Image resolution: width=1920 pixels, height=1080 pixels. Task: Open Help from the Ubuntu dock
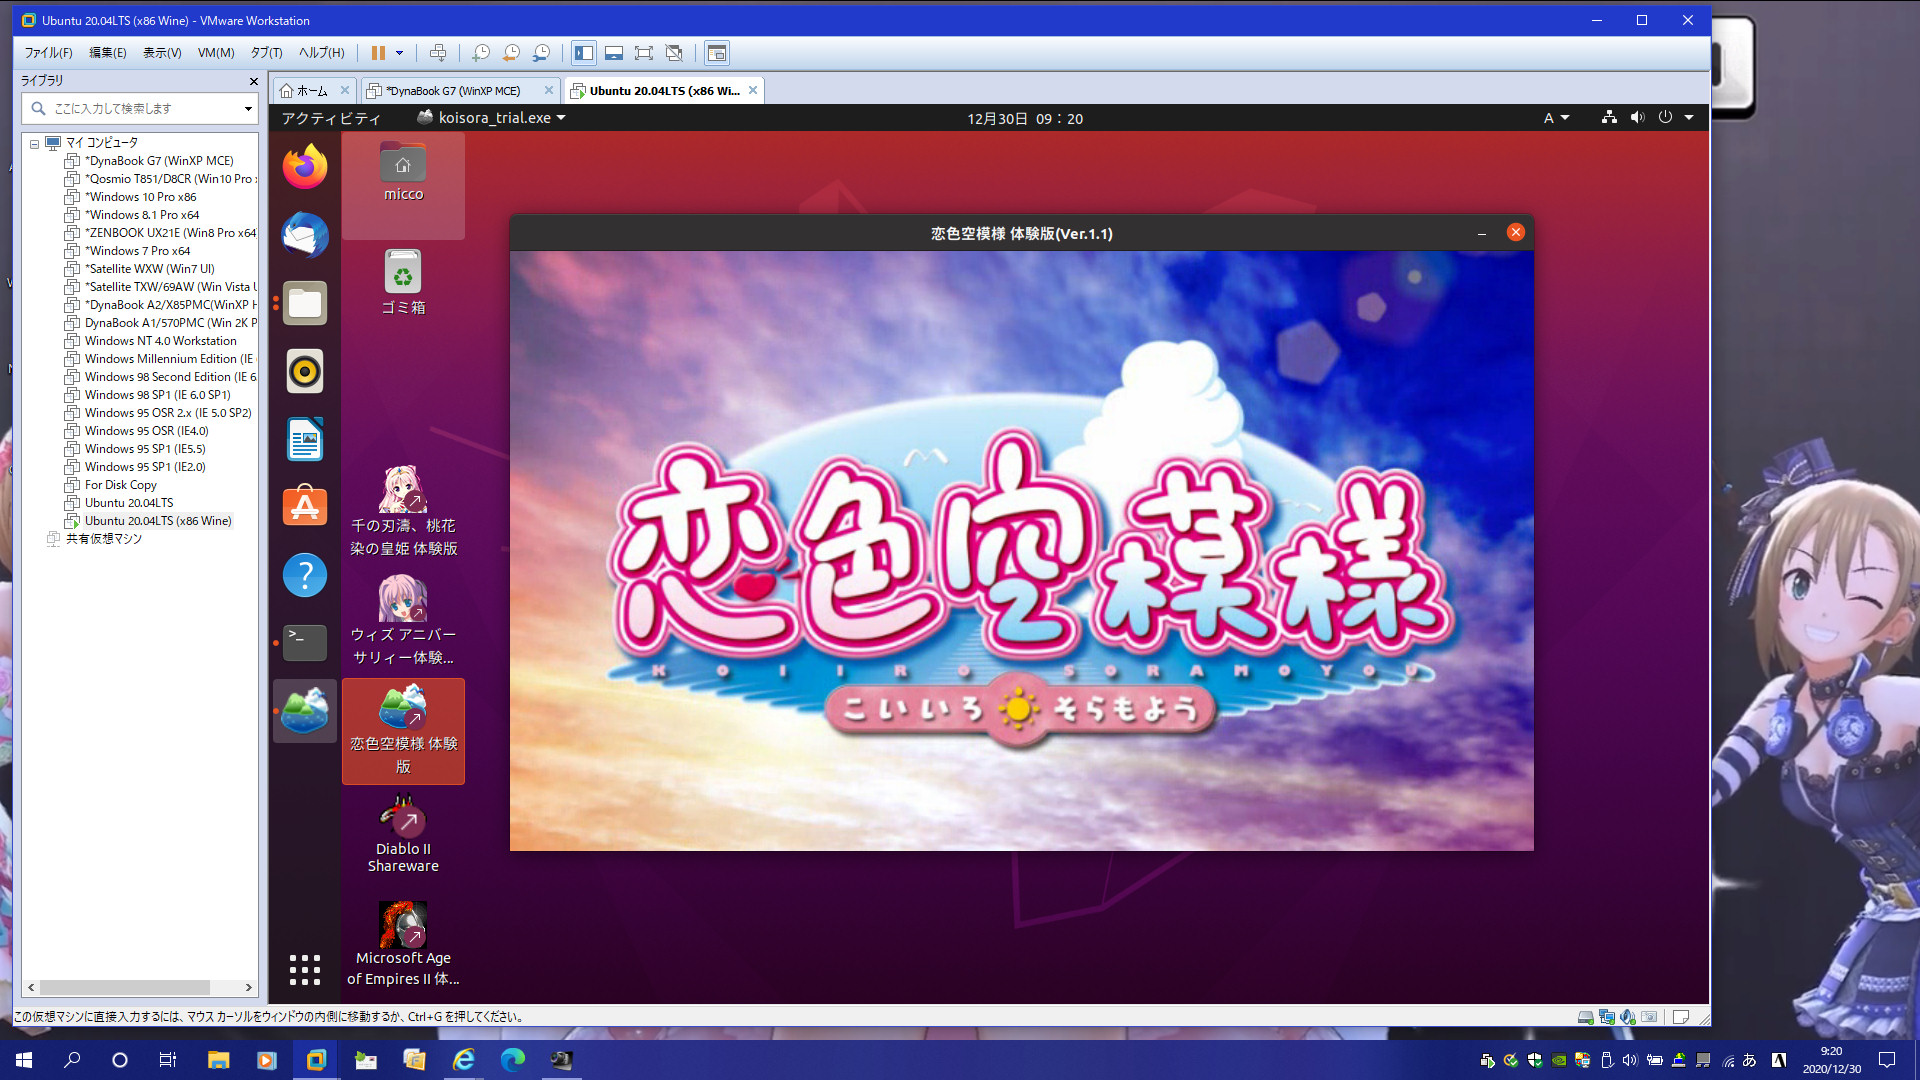click(x=305, y=575)
